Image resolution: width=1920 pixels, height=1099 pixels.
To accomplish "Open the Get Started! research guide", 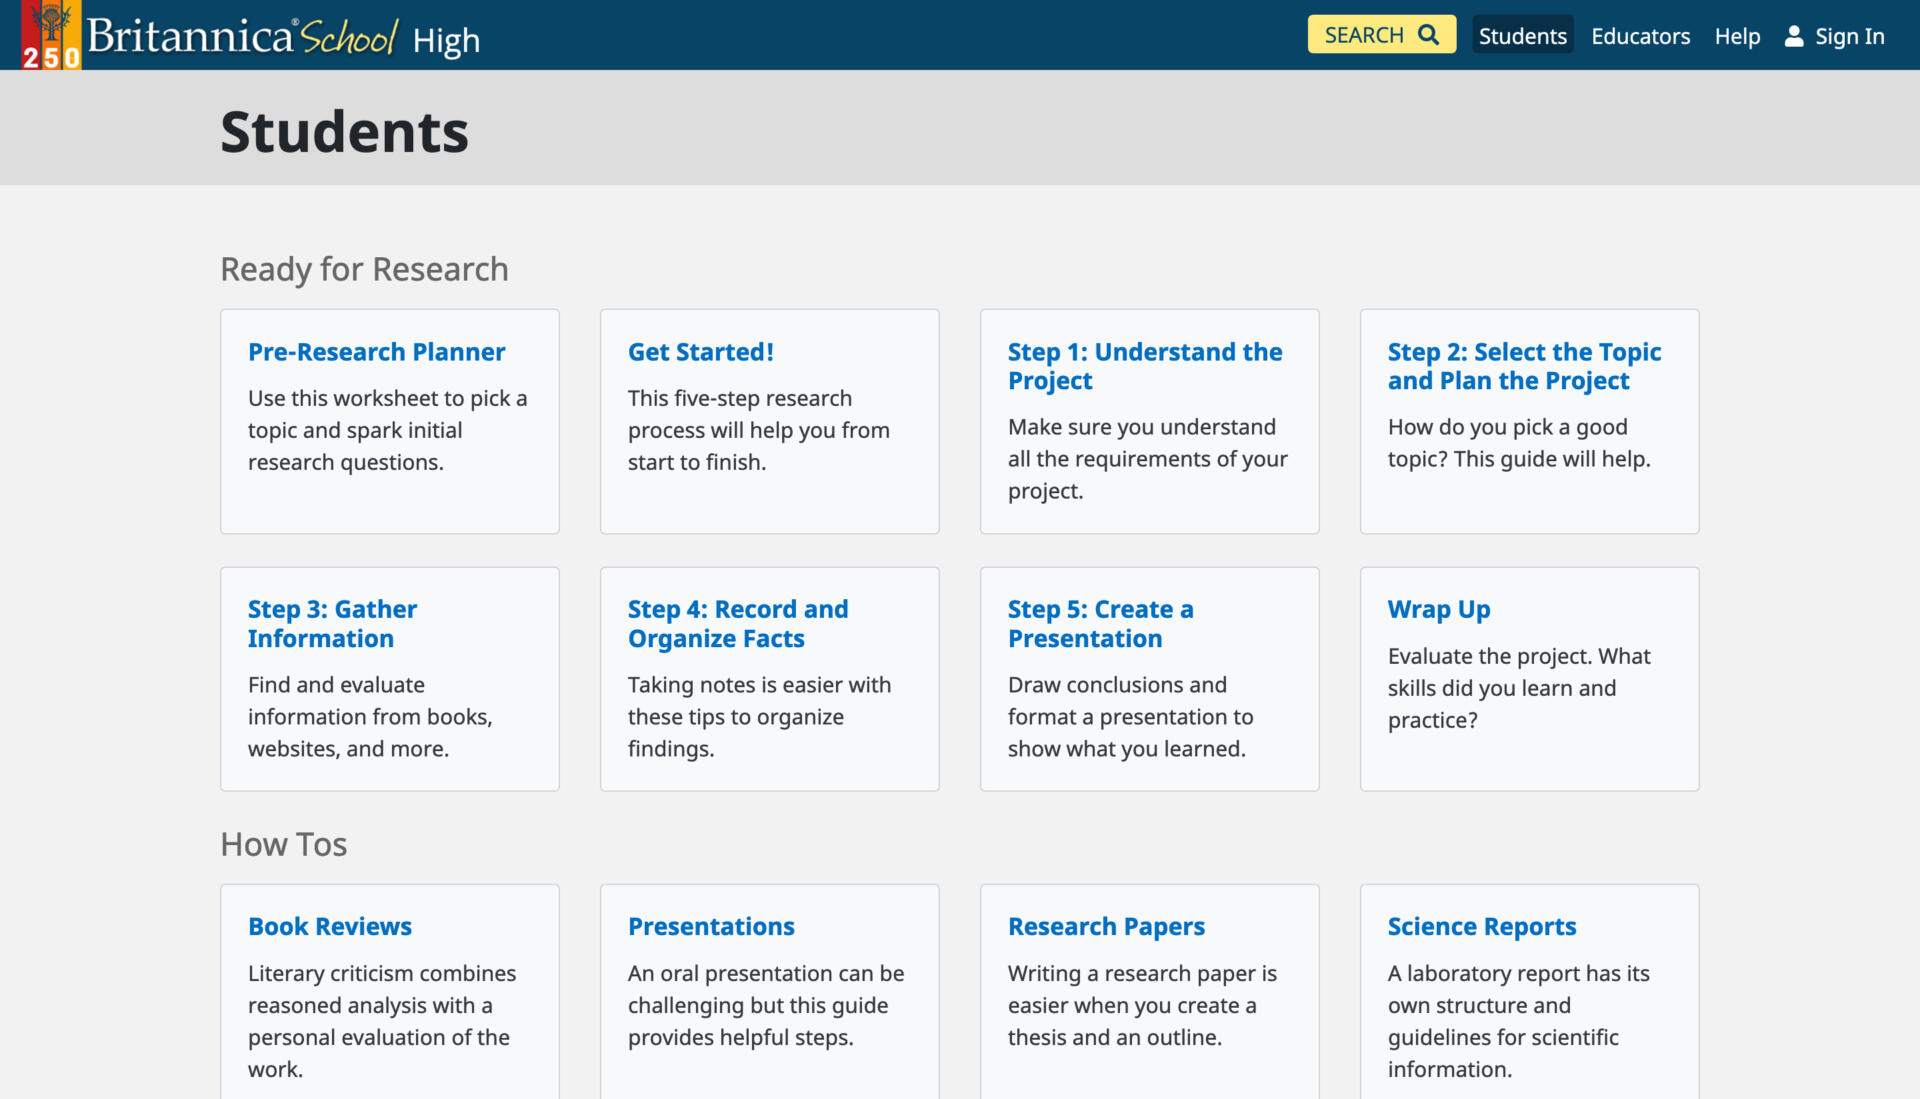I will (x=700, y=351).
